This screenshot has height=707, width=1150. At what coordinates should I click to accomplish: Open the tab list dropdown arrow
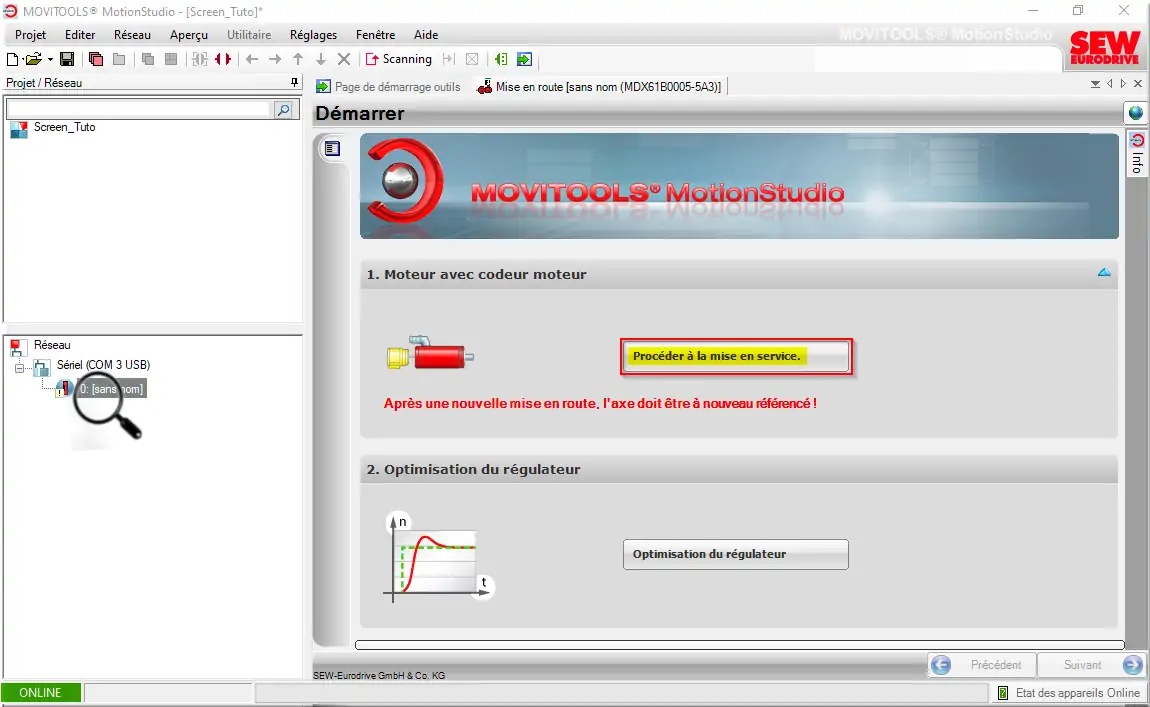1095,84
